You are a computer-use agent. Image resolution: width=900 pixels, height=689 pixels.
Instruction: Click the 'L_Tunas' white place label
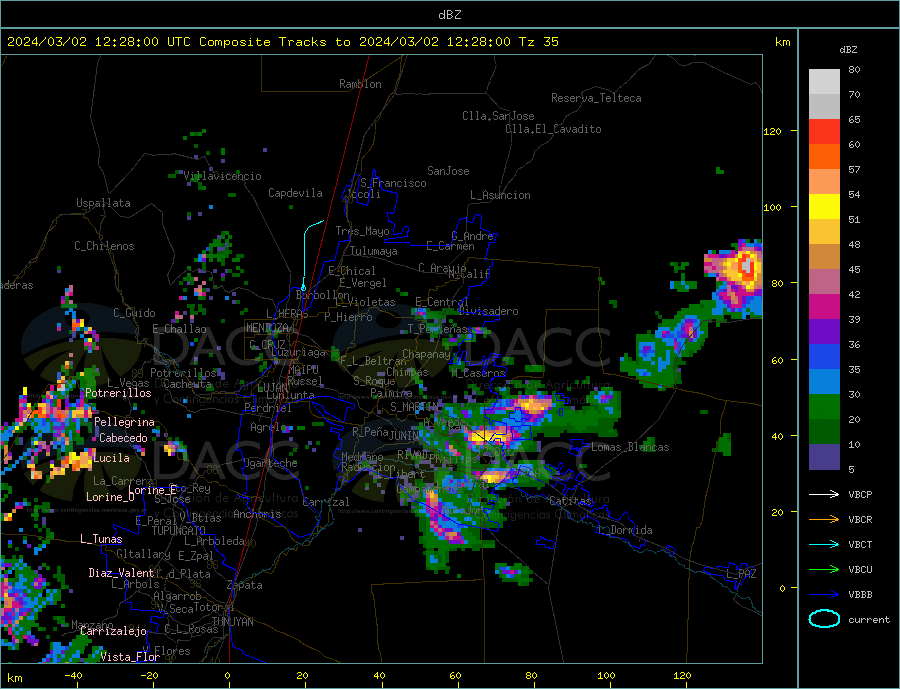[101, 539]
